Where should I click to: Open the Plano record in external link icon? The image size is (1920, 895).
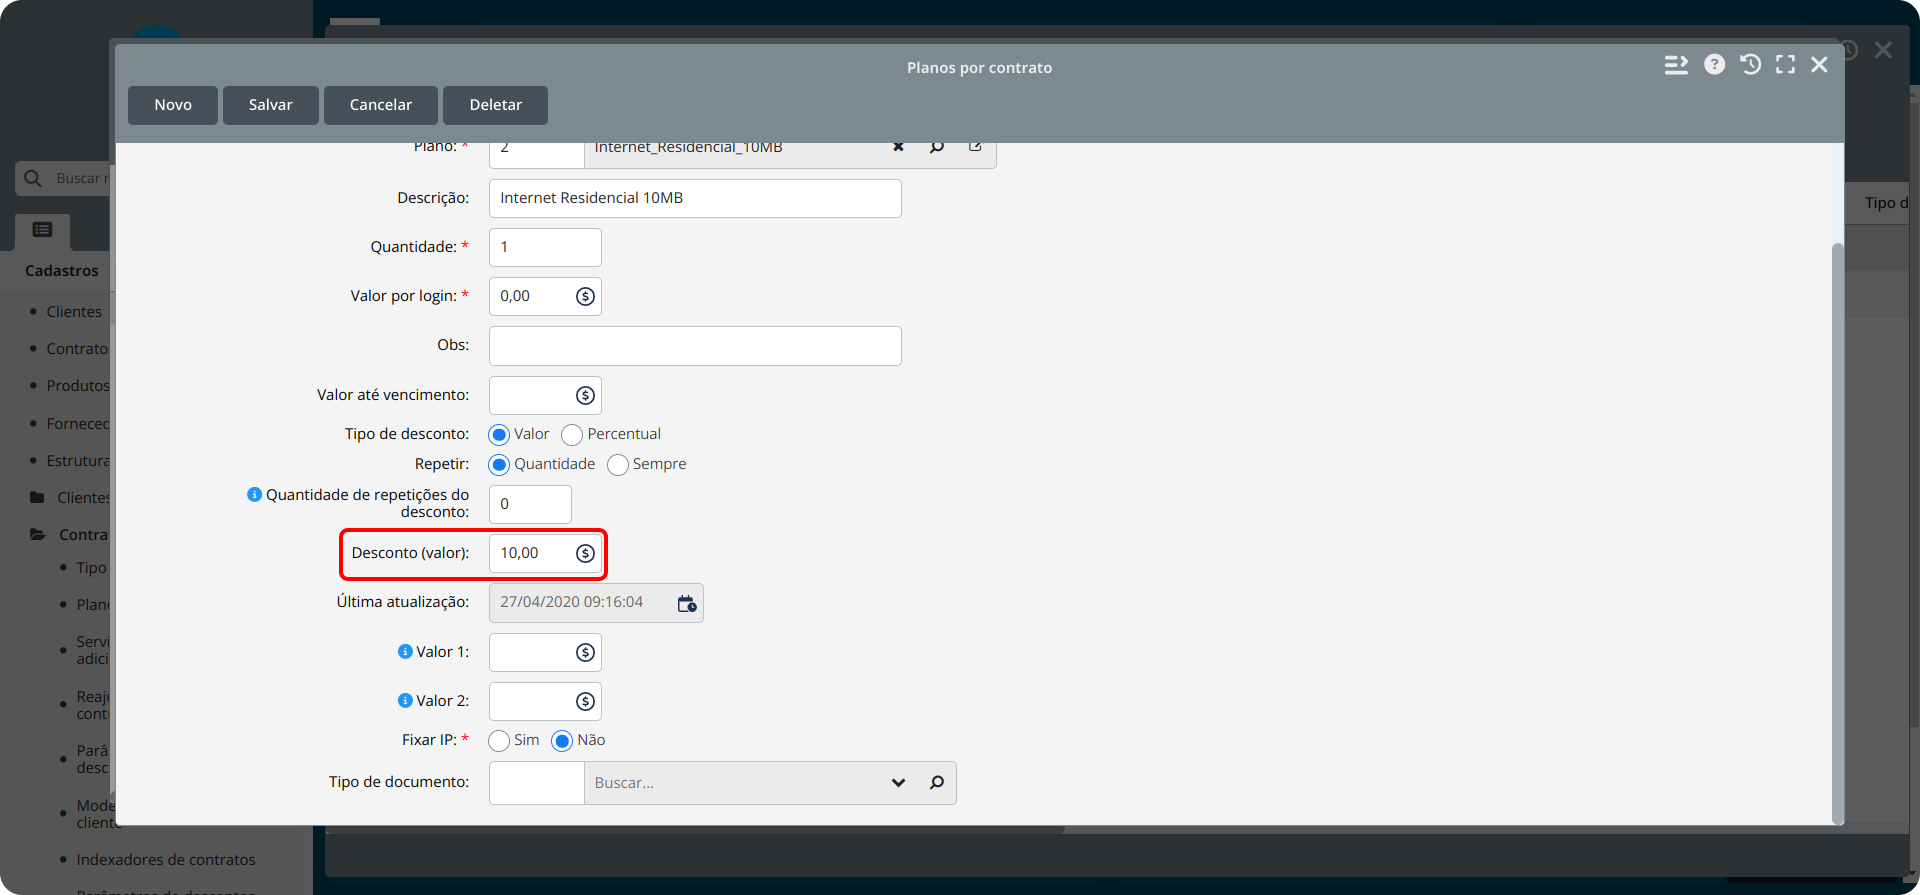click(975, 147)
